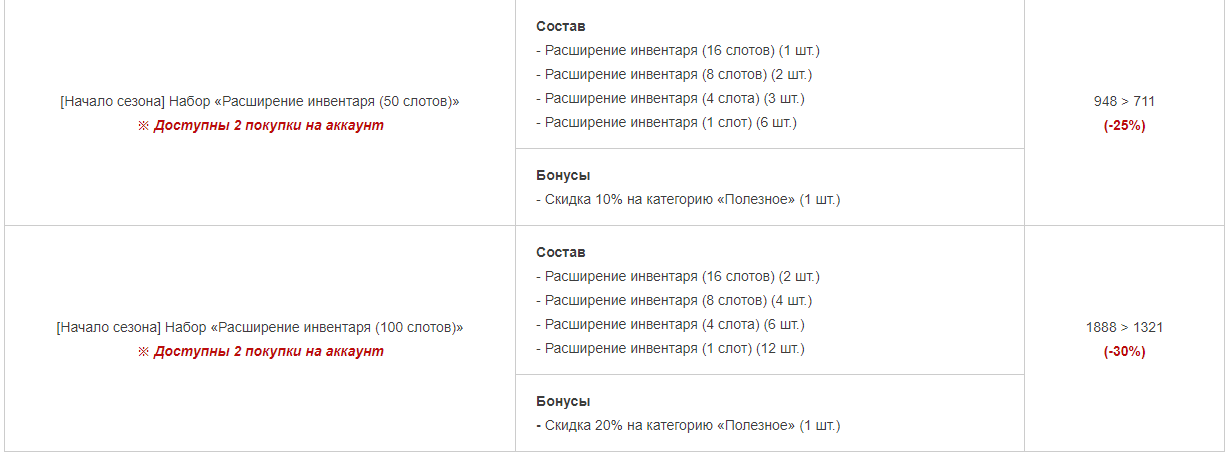The height and width of the screenshot is (456, 1229).
Task: Click the price '1888 > 1321'
Action: click(1124, 327)
